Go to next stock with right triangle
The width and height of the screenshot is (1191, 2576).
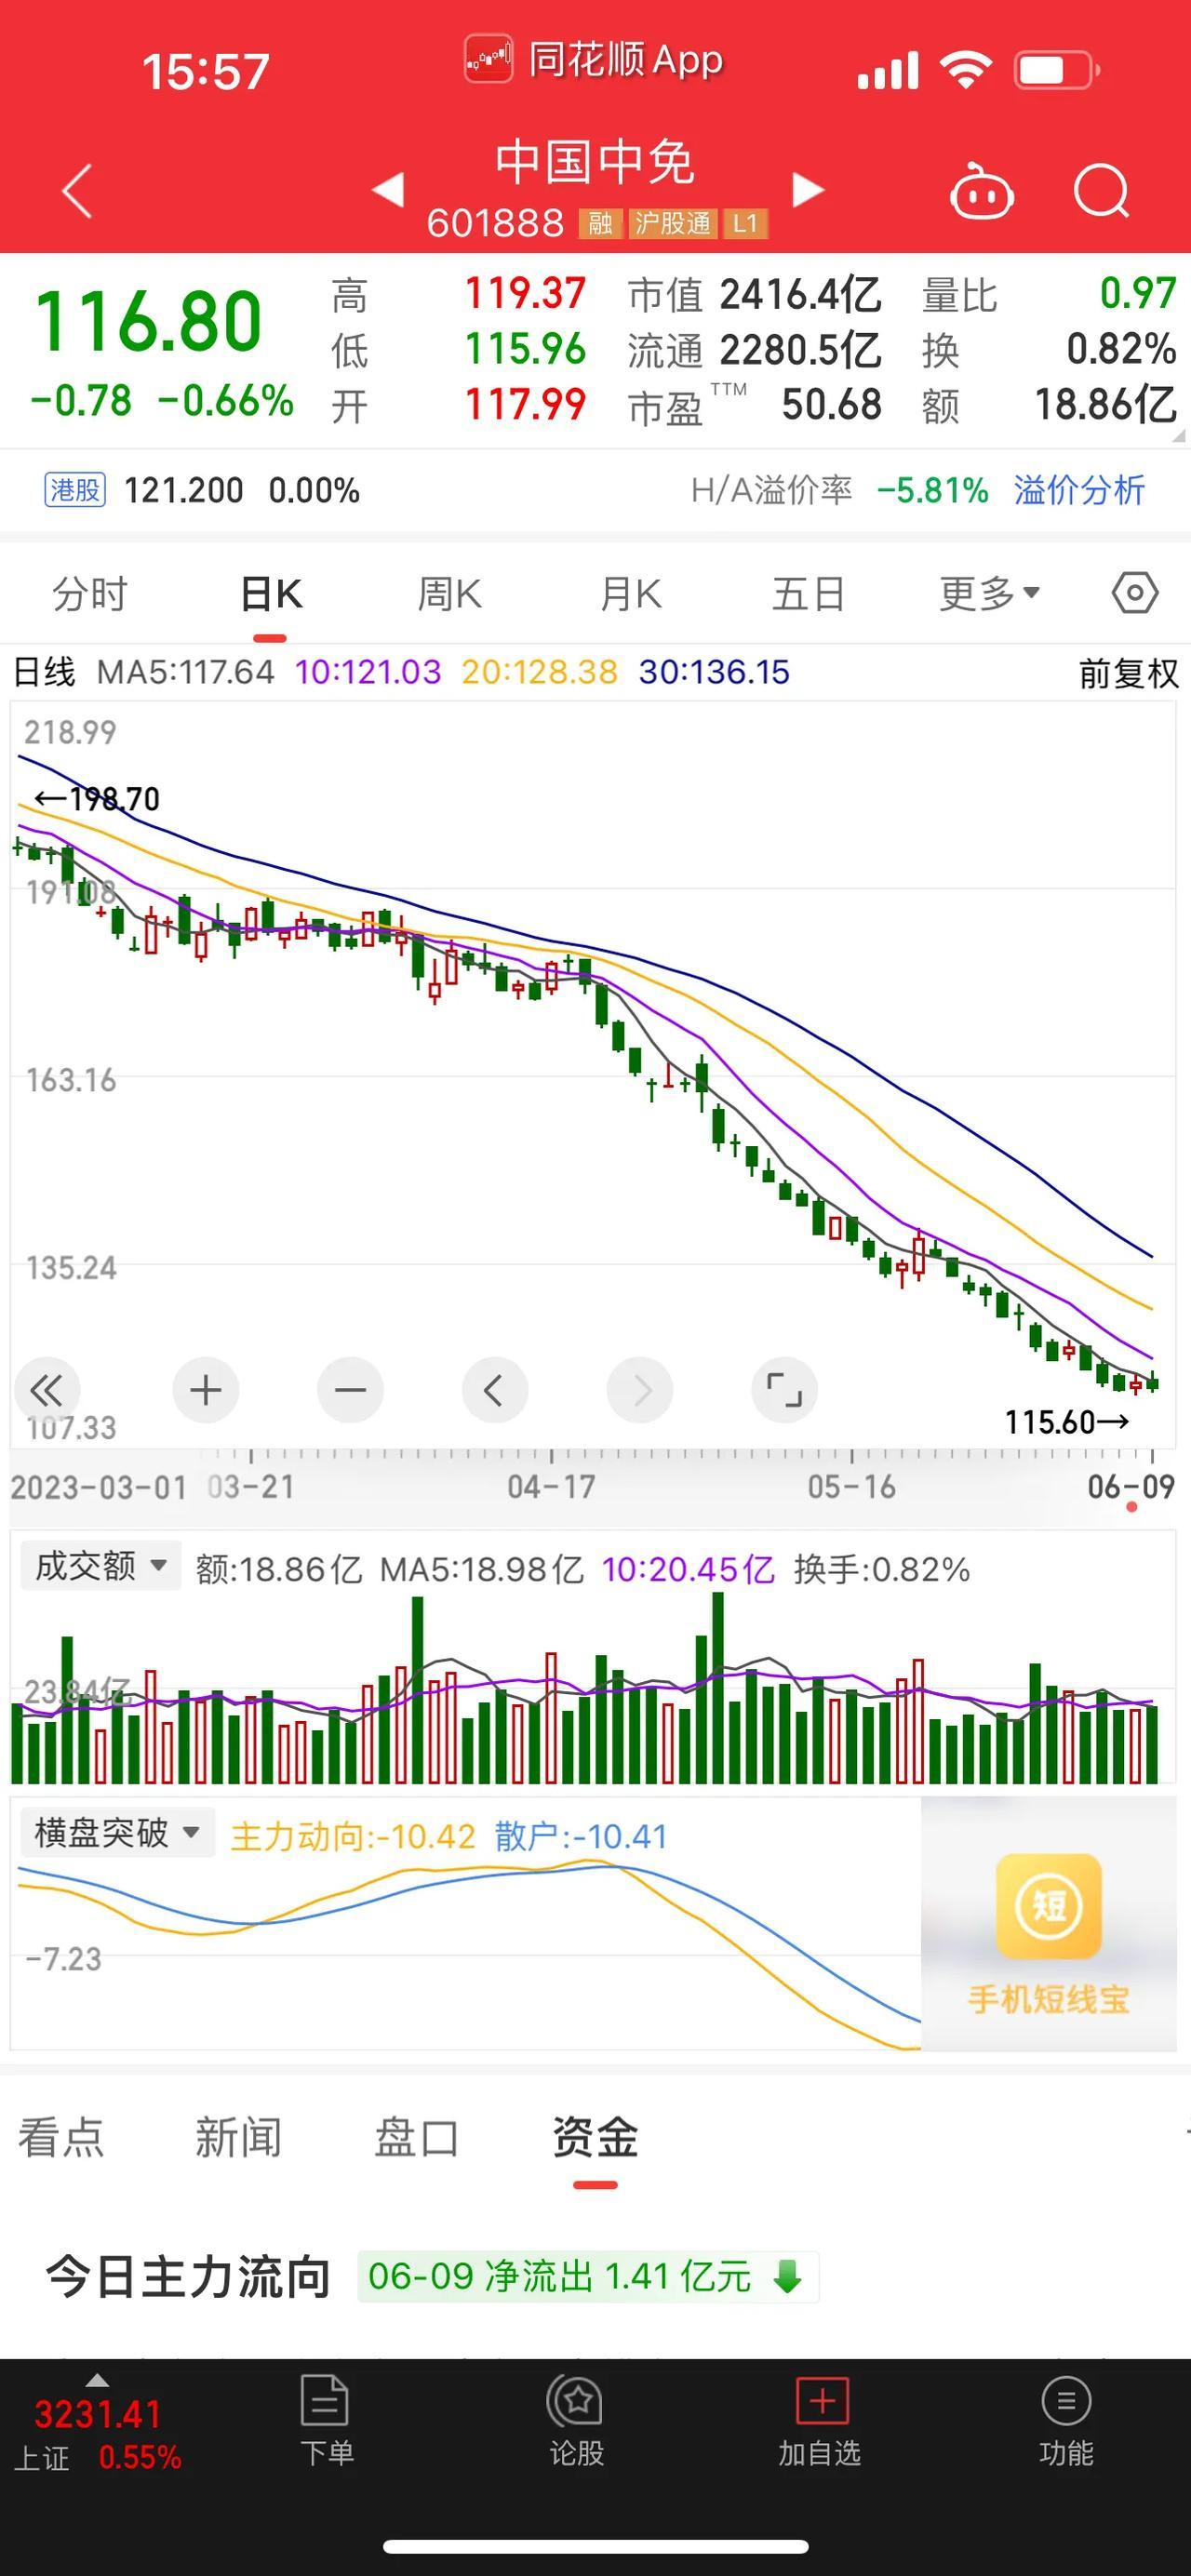click(x=807, y=189)
